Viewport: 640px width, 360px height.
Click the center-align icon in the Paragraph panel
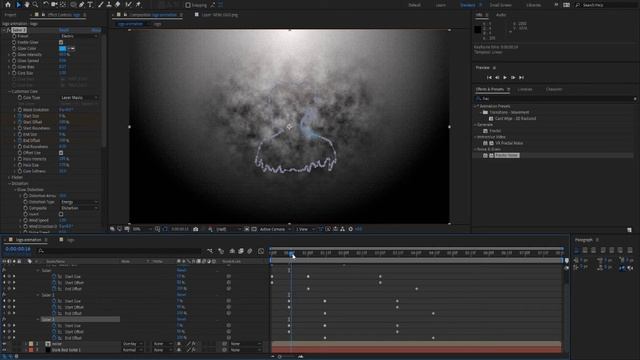585,250
